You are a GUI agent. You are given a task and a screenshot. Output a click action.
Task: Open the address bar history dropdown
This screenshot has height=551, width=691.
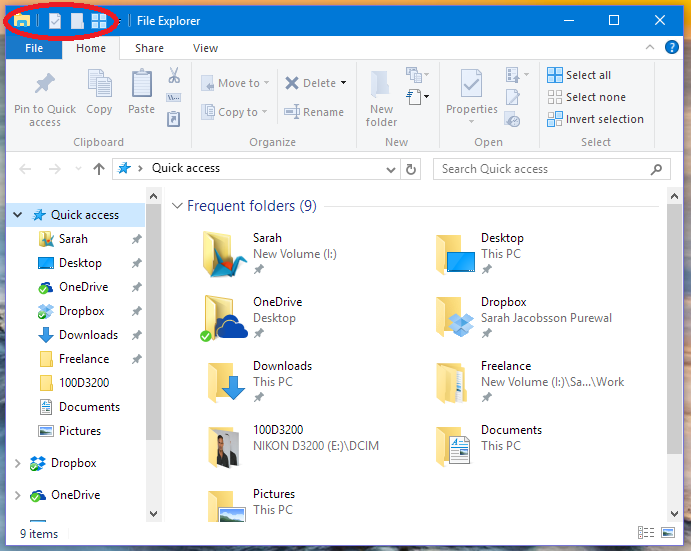pyautogui.click(x=390, y=169)
